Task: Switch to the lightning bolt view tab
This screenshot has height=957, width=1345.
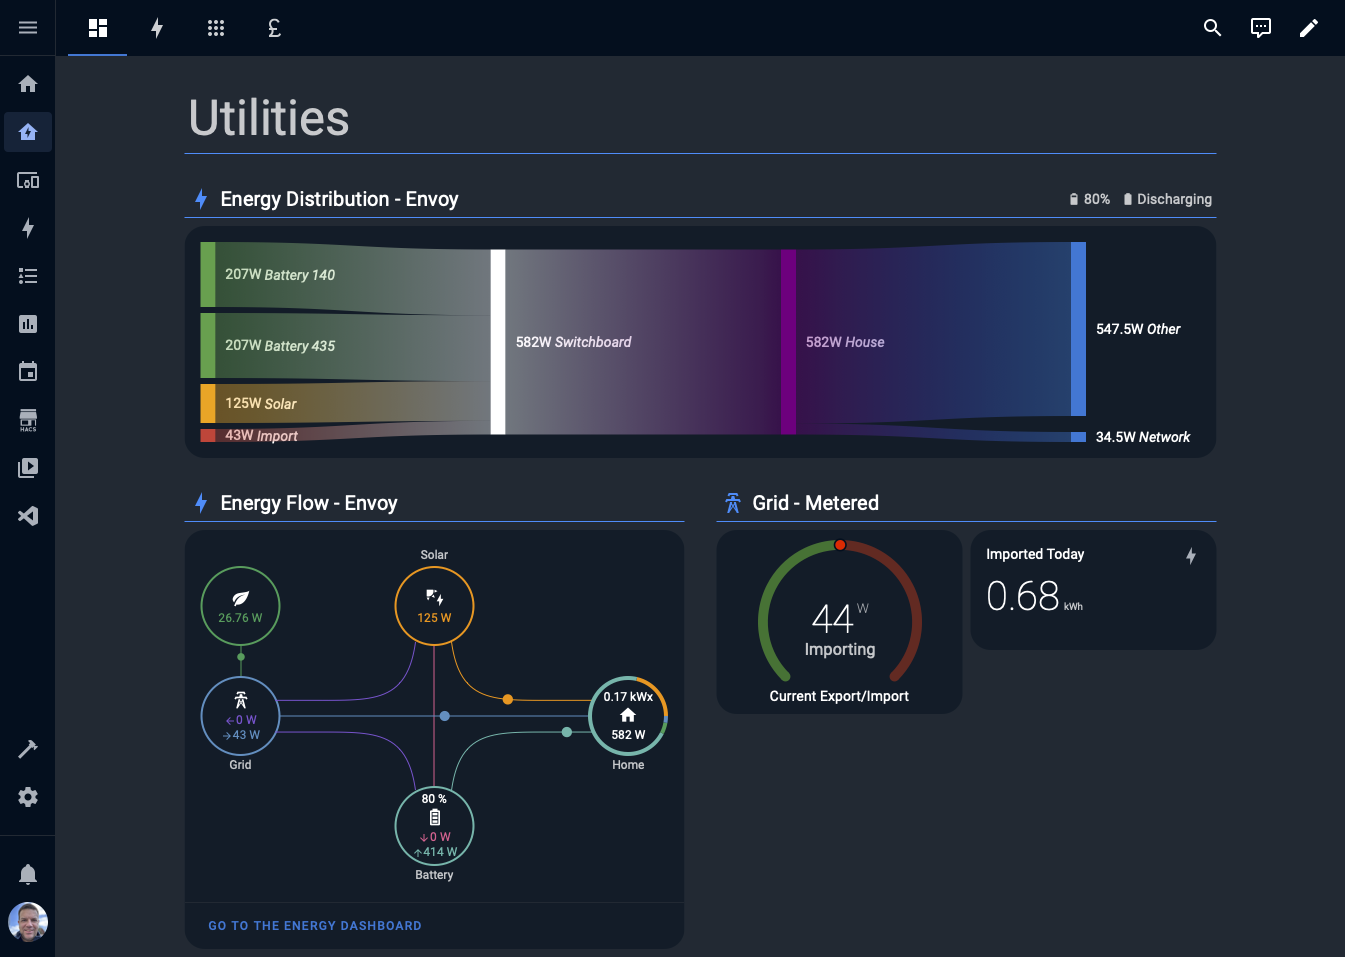Action: click(156, 28)
